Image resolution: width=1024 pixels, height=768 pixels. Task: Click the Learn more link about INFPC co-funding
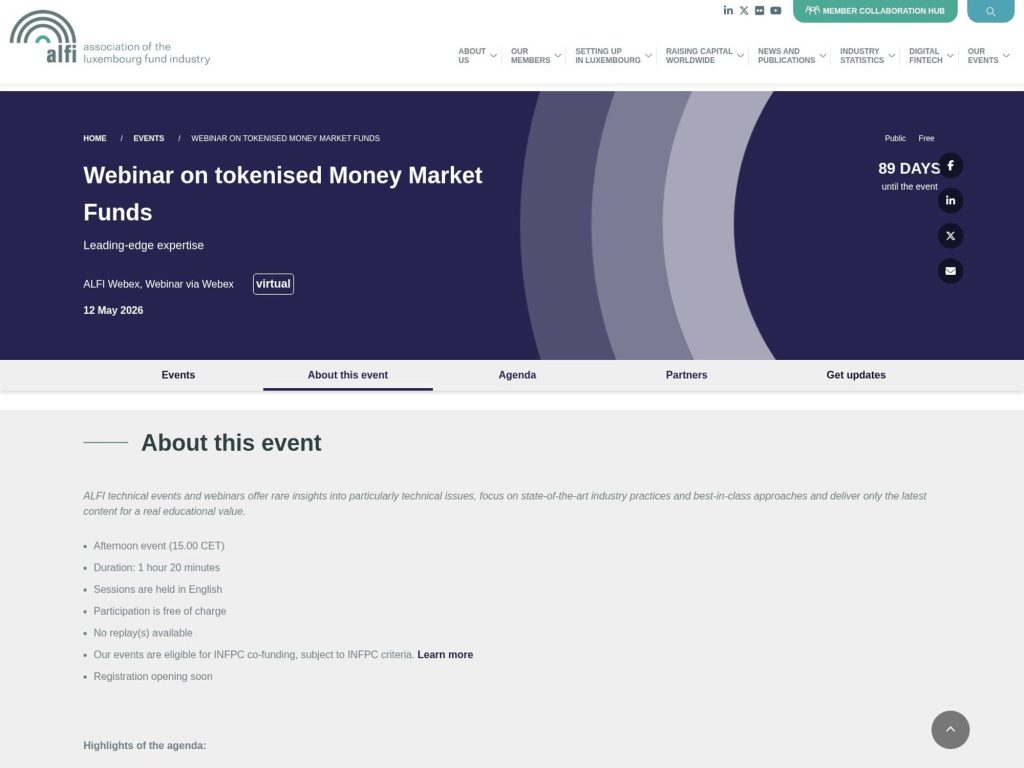[x=445, y=654]
